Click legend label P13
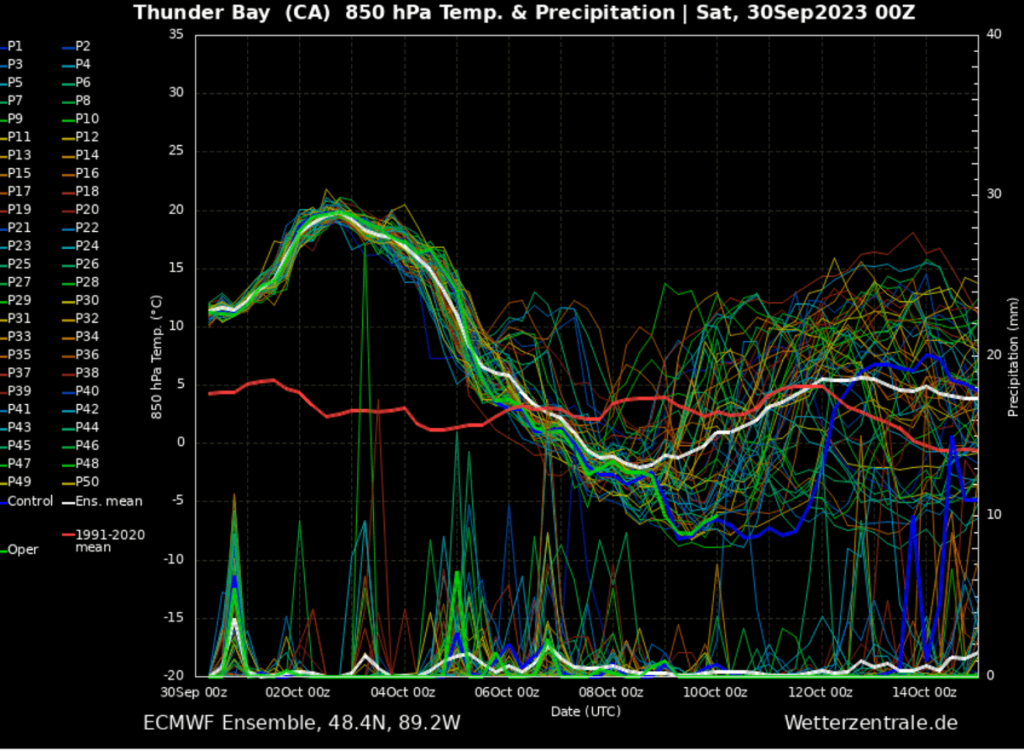The image size is (1024, 751). click(19, 155)
